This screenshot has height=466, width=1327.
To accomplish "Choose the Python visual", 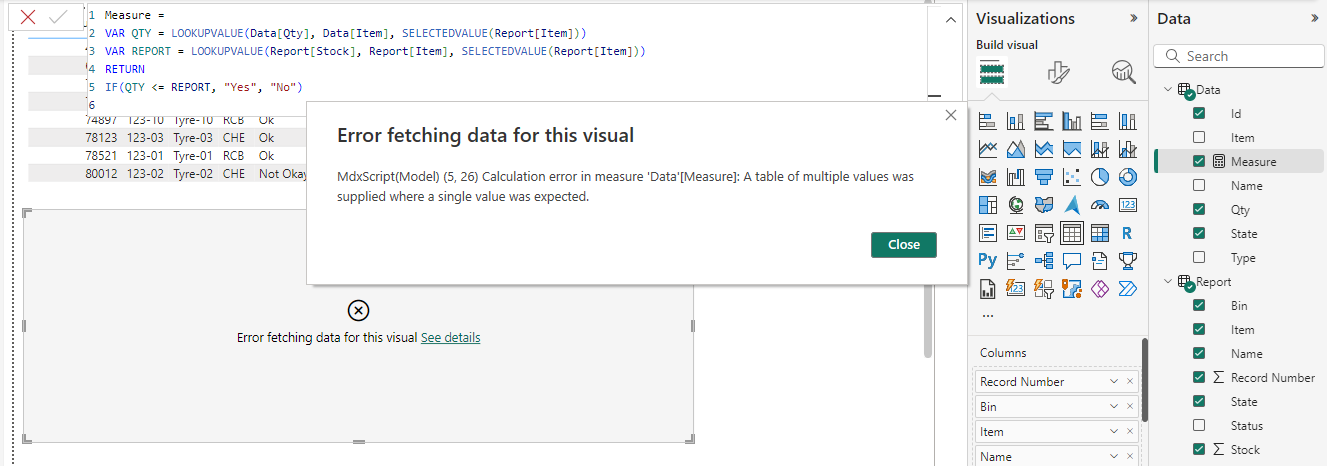I will pyautogui.click(x=988, y=261).
